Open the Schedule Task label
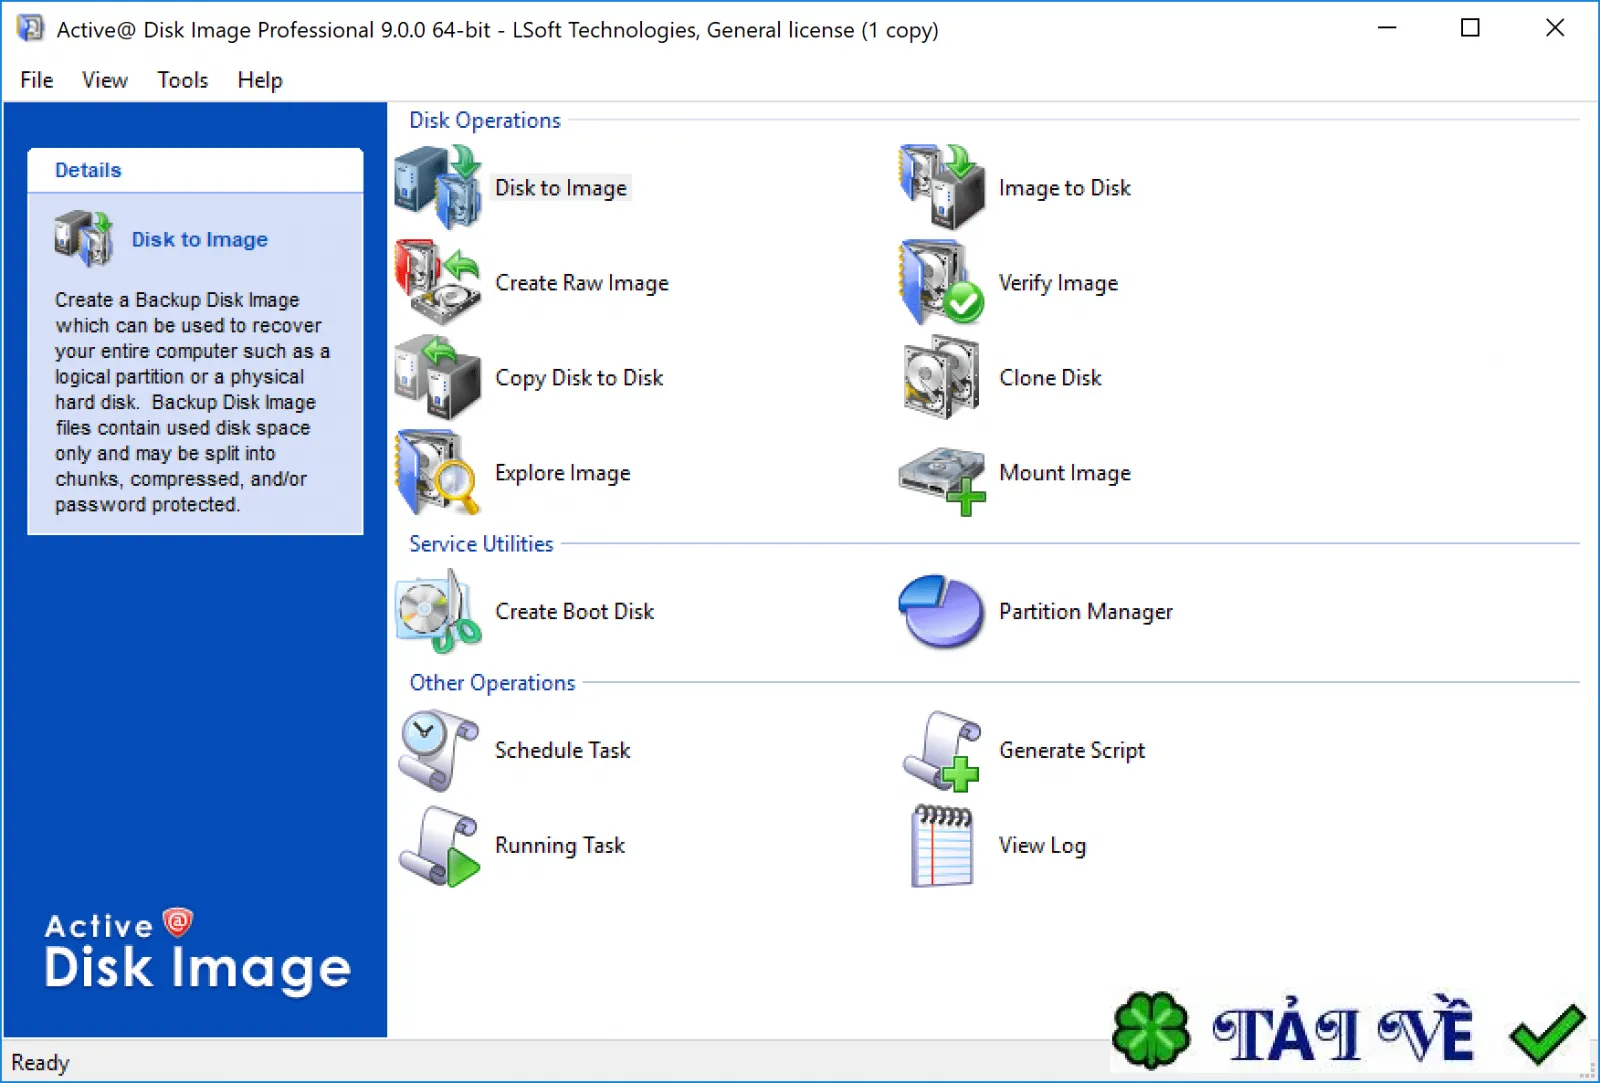 [x=563, y=751]
